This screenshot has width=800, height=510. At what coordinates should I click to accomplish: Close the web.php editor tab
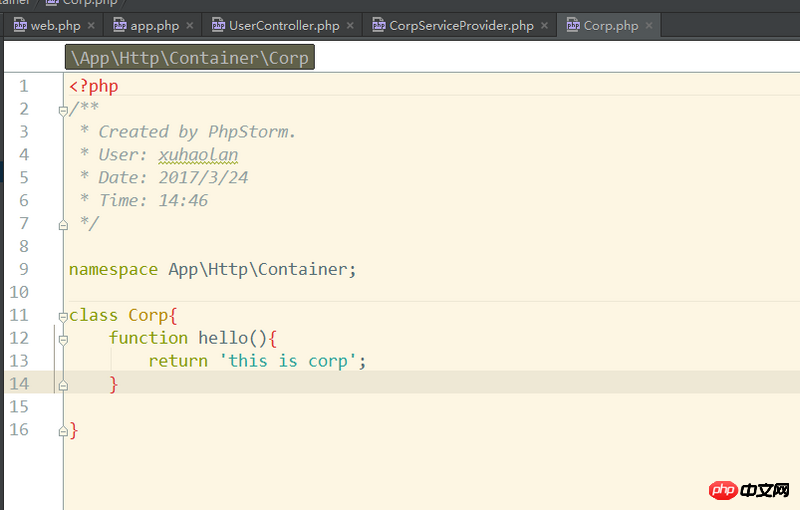(92, 26)
